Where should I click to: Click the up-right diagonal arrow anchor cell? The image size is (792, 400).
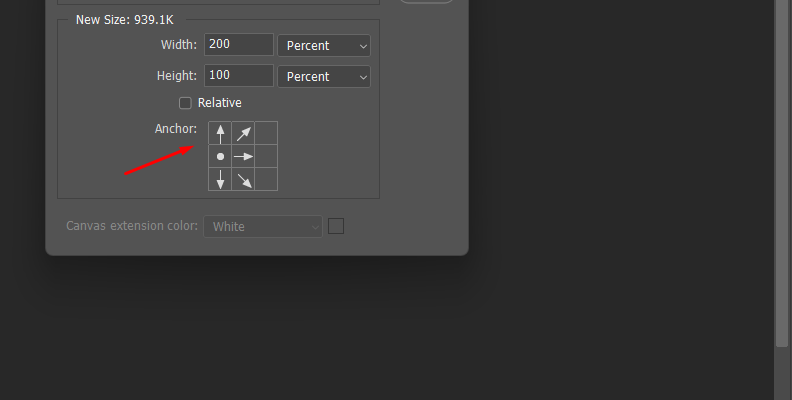pos(243,133)
